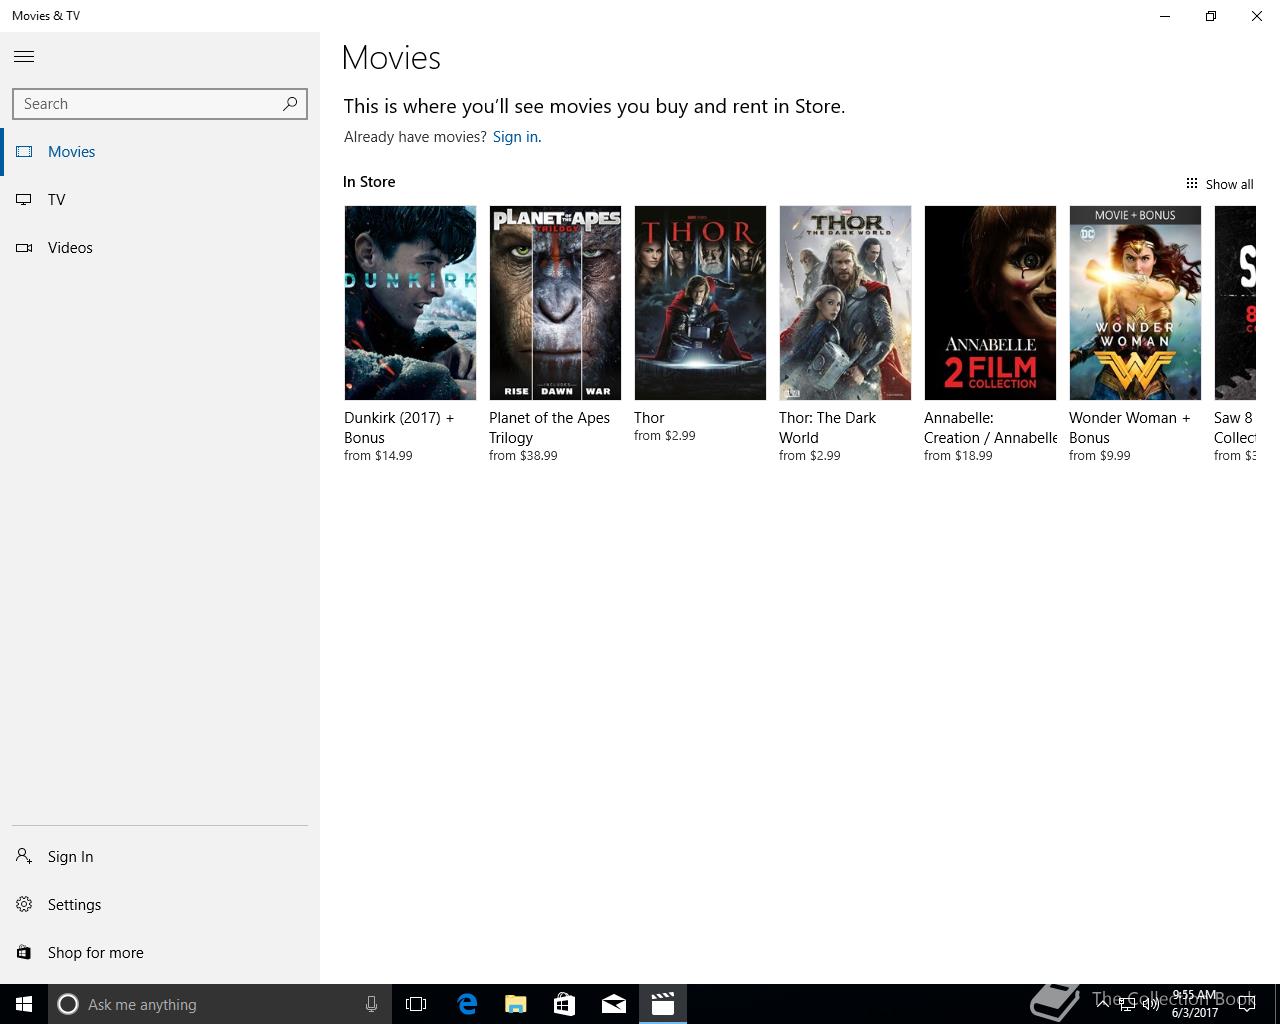Screen dimensions: 1280x1024
Task: Click the from $18.99 price
Action: coord(958,456)
